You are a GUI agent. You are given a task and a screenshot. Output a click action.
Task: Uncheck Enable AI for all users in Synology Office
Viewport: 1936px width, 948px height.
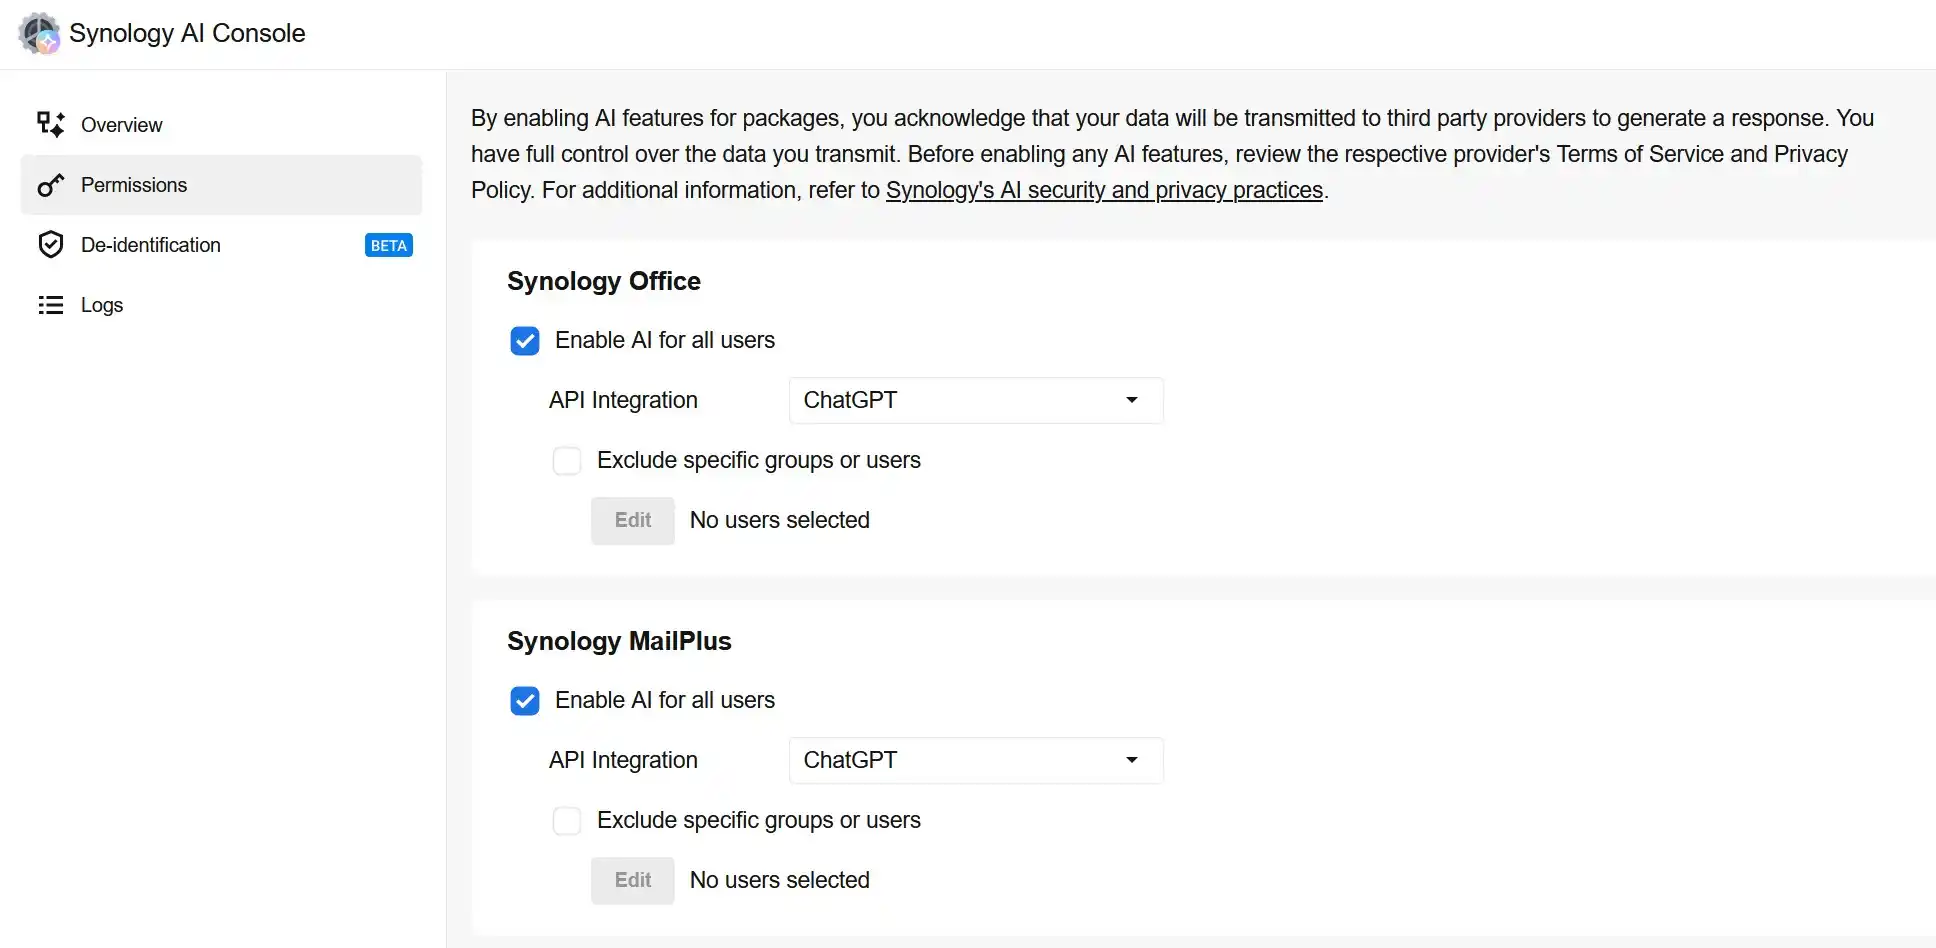coord(525,341)
